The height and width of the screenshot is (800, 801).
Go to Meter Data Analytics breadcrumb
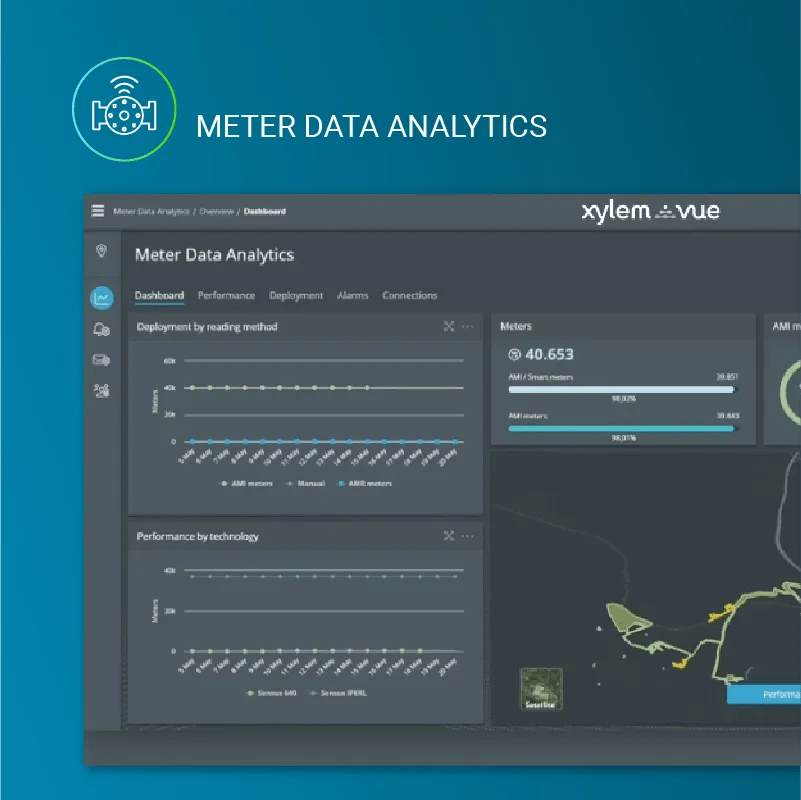tap(151, 211)
